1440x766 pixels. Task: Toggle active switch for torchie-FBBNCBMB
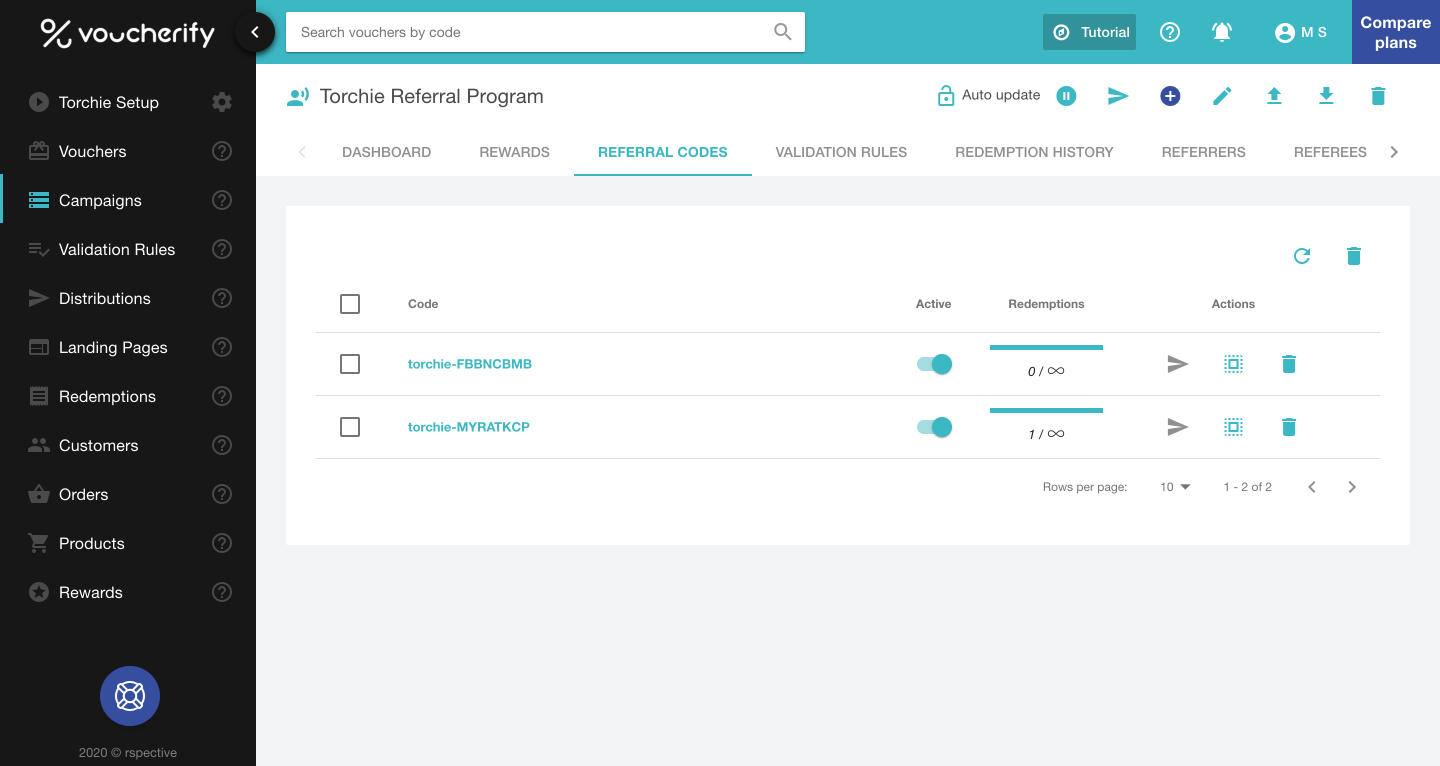(x=934, y=364)
